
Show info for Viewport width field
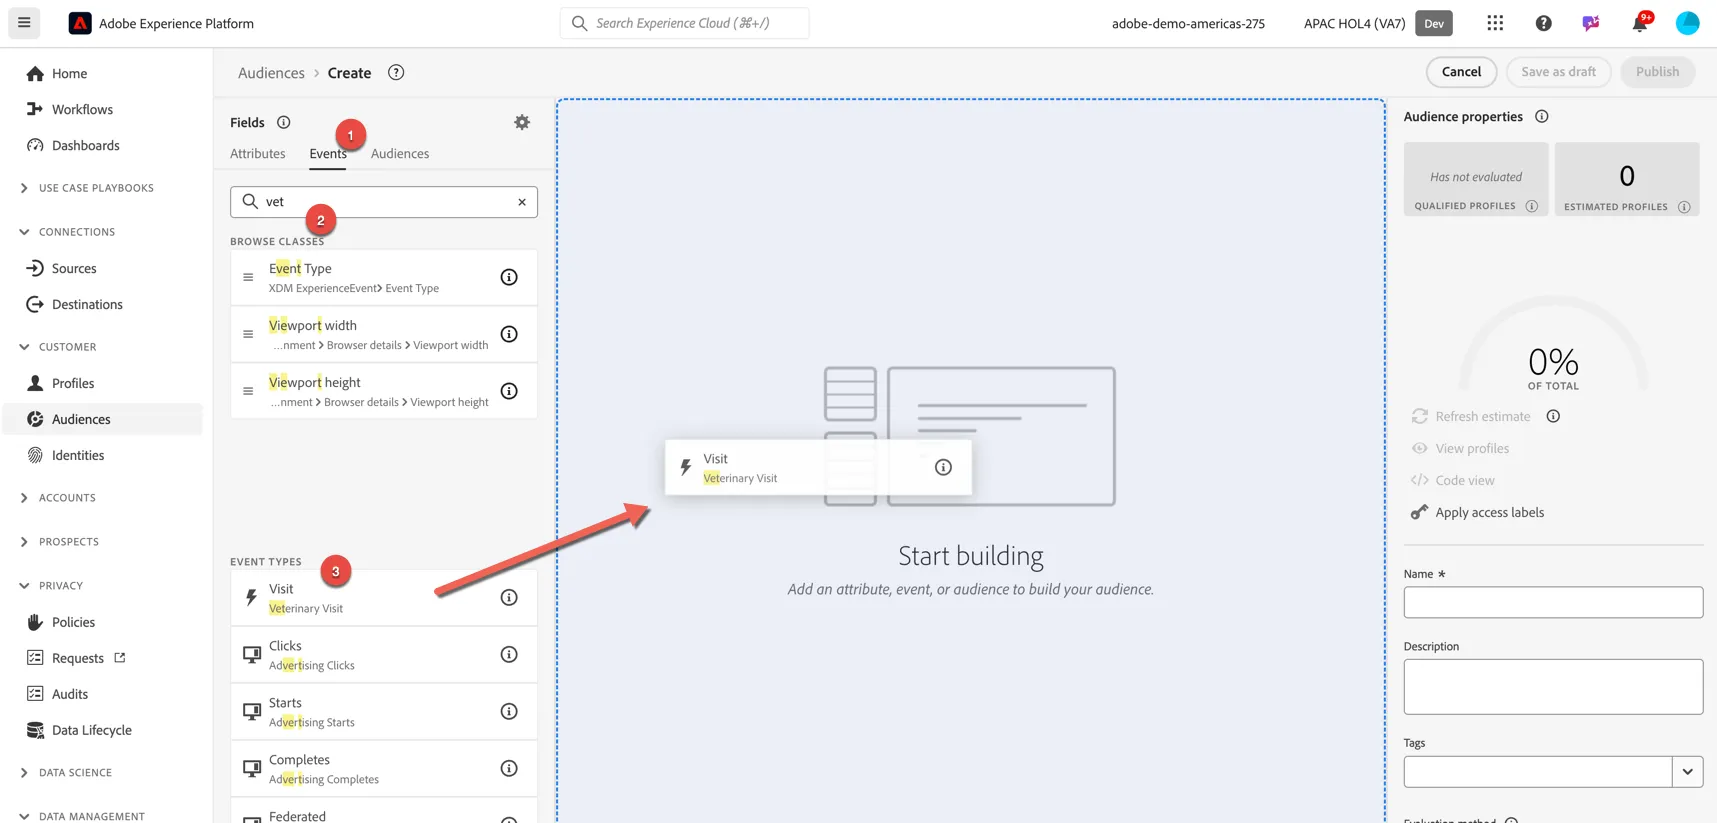pyautogui.click(x=509, y=334)
